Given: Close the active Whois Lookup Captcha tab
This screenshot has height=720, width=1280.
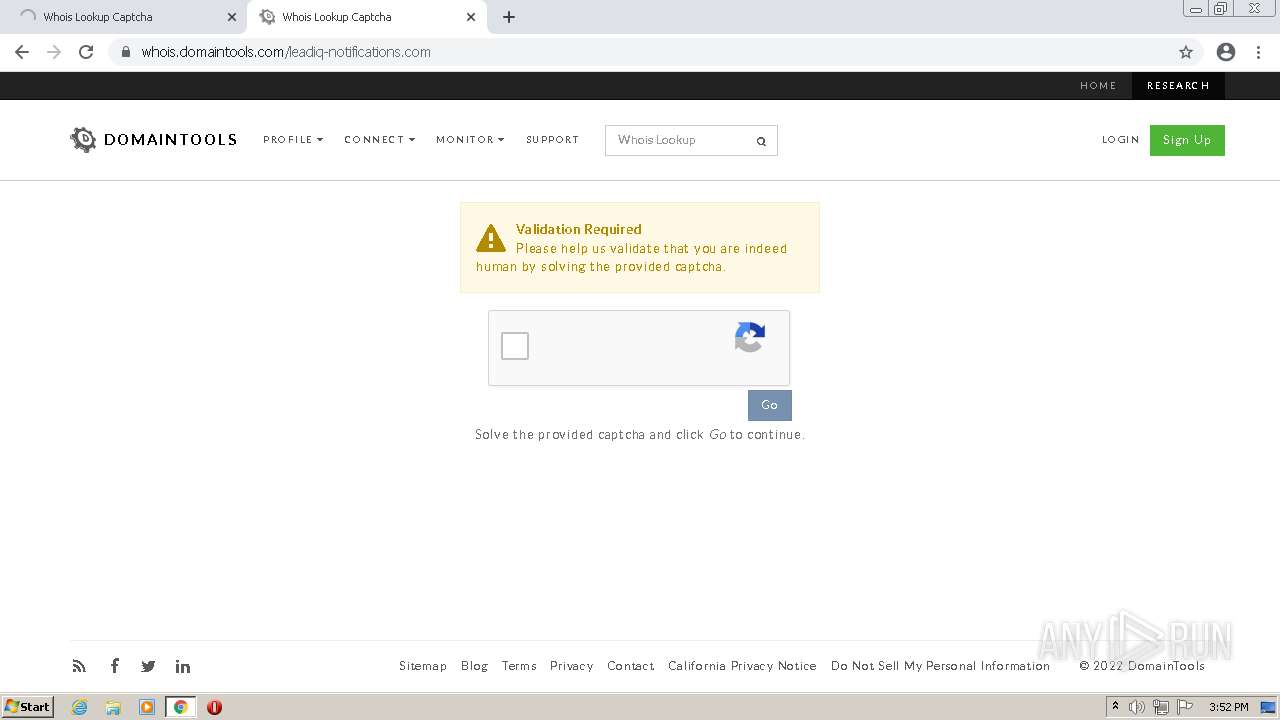Looking at the screenshot, I should [x=471, y=17].
